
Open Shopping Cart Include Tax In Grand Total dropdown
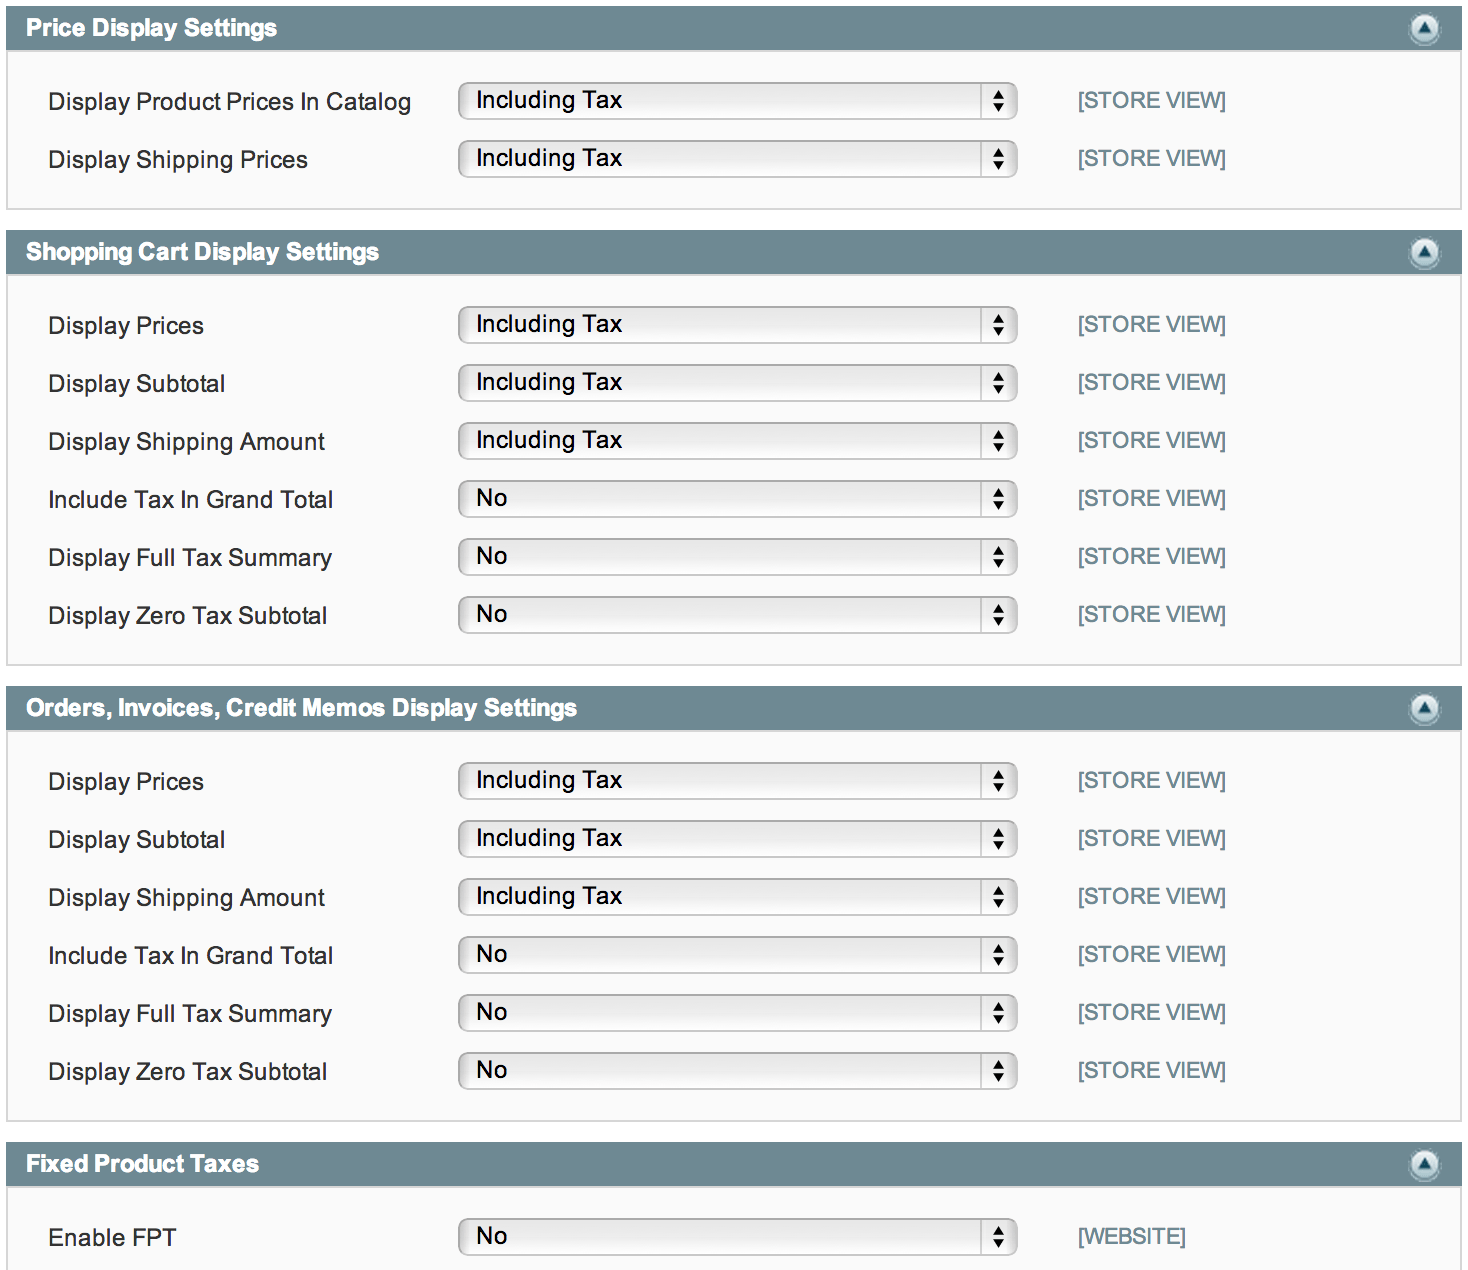[737, 499]
